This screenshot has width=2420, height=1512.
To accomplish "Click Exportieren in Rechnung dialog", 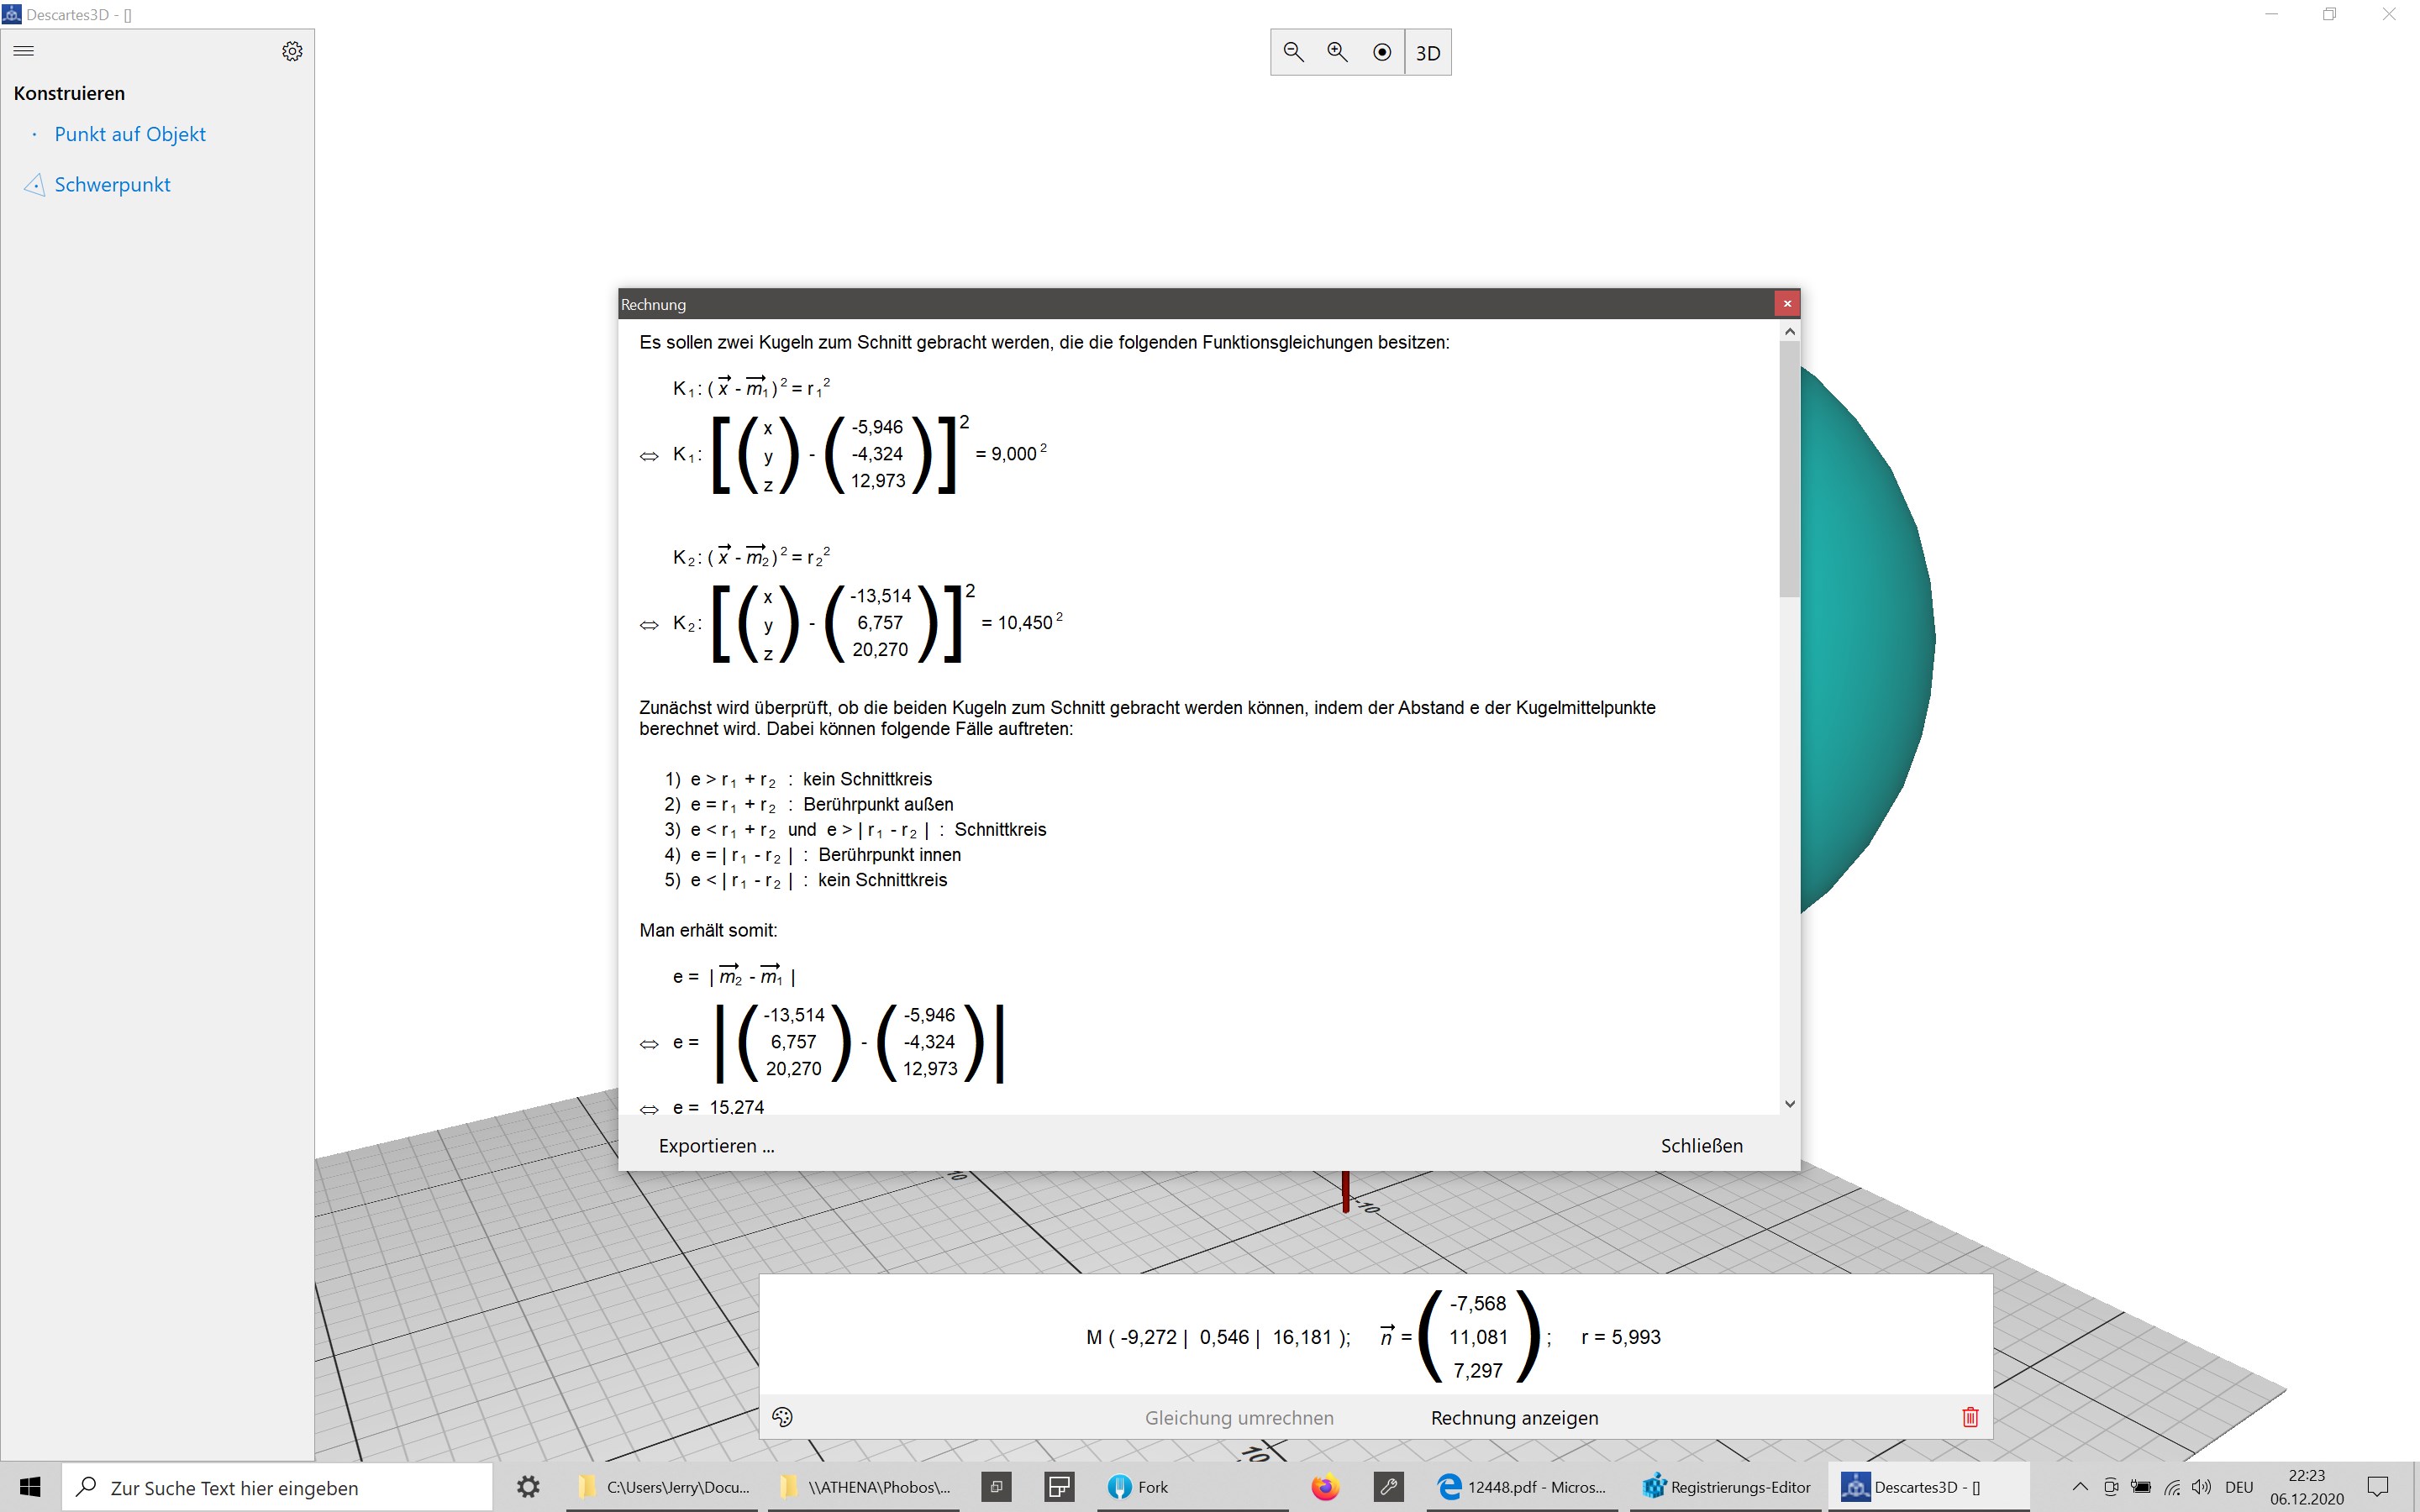I will click(x=716, y=1146).
